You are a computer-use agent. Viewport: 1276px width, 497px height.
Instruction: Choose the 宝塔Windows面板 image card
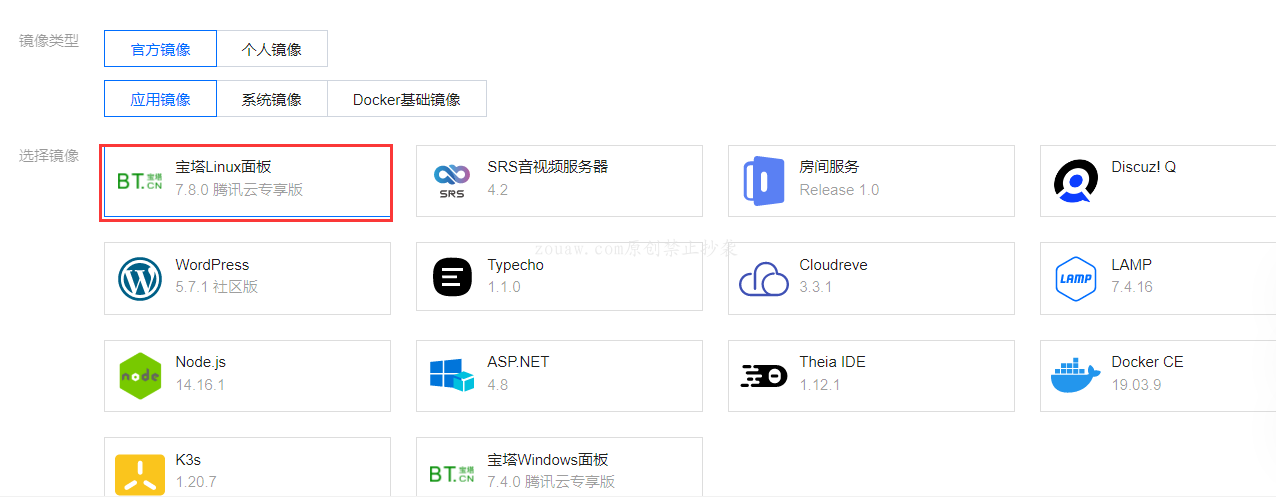point(559,468)
